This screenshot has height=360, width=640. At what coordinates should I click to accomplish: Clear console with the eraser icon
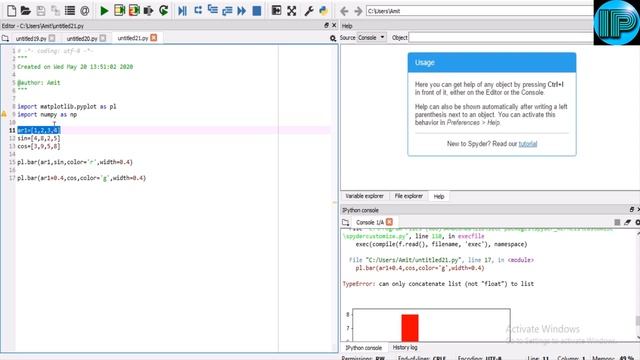(627, 222)
